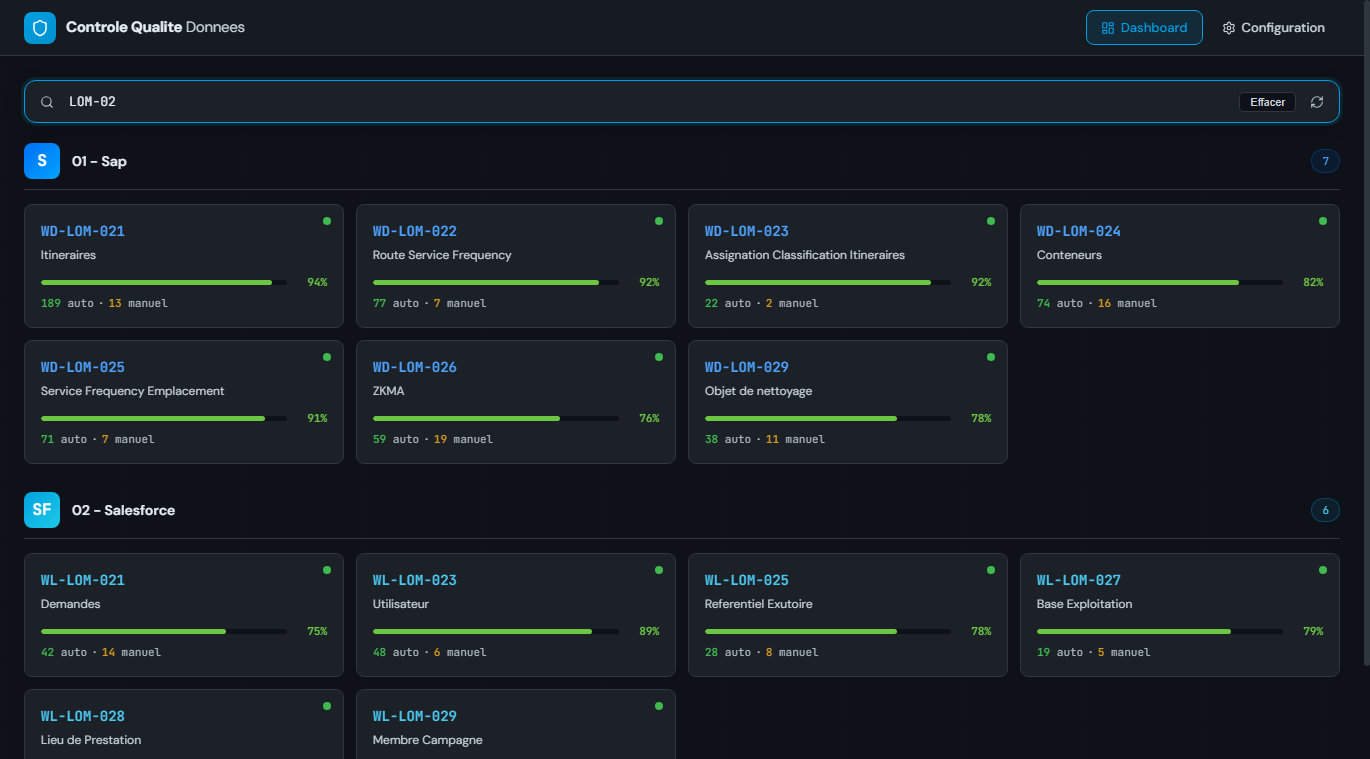Screen dimensions: 1370x759
Task: Click the Sap section count badge 7
Action: (x=1325, y=161)
